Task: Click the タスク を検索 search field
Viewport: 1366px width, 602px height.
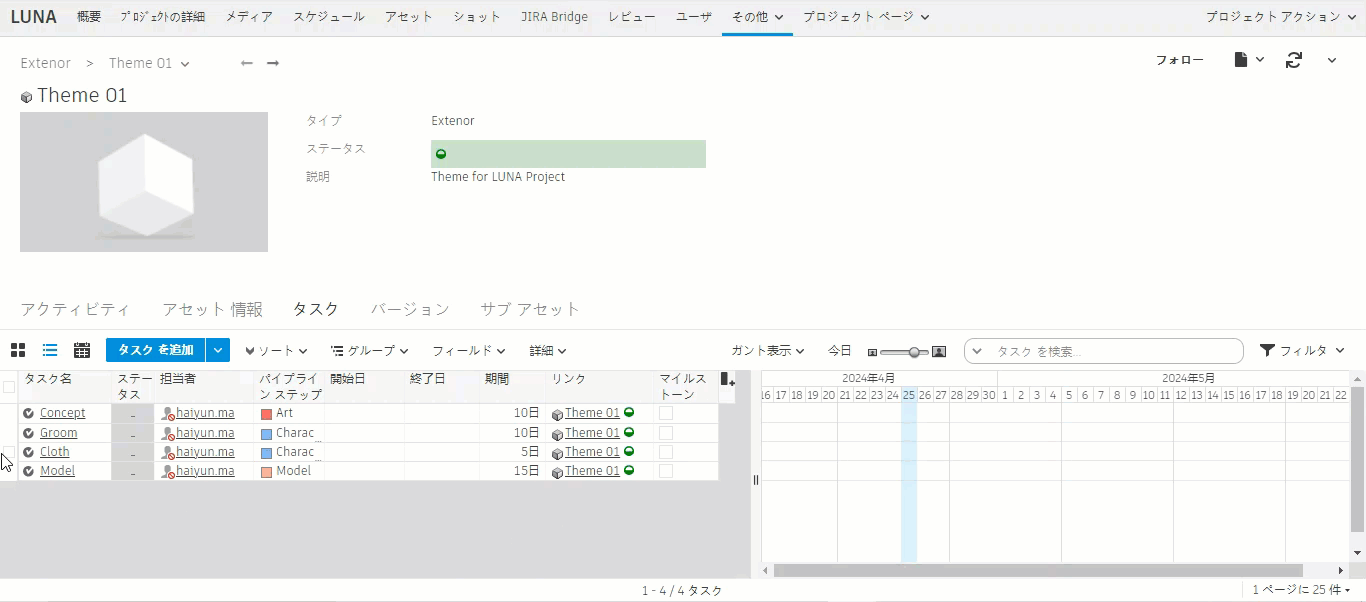Action: 1100,350
